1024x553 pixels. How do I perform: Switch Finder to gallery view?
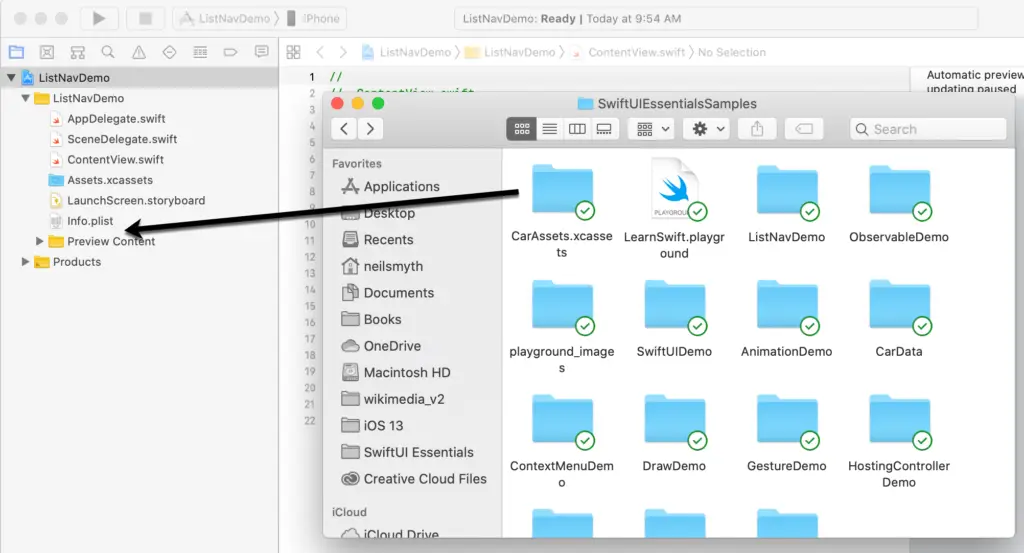coord(604,129)
